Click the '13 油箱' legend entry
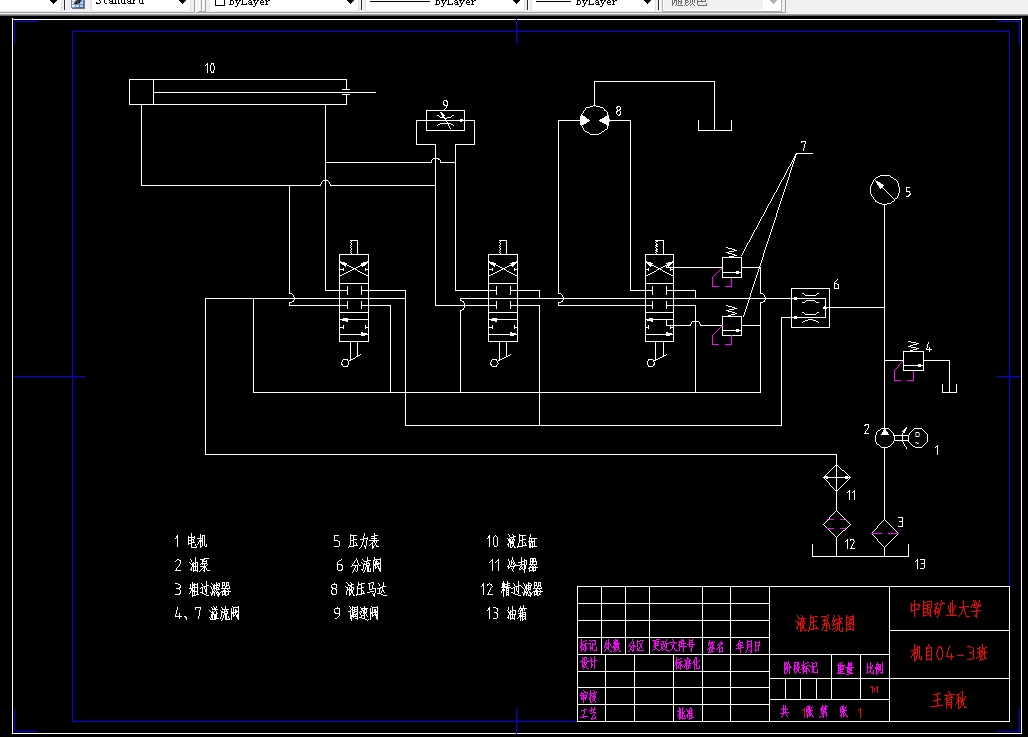The height and width of the screenshot is (737, 1028). pyautogui.click(x=507, y=614)
